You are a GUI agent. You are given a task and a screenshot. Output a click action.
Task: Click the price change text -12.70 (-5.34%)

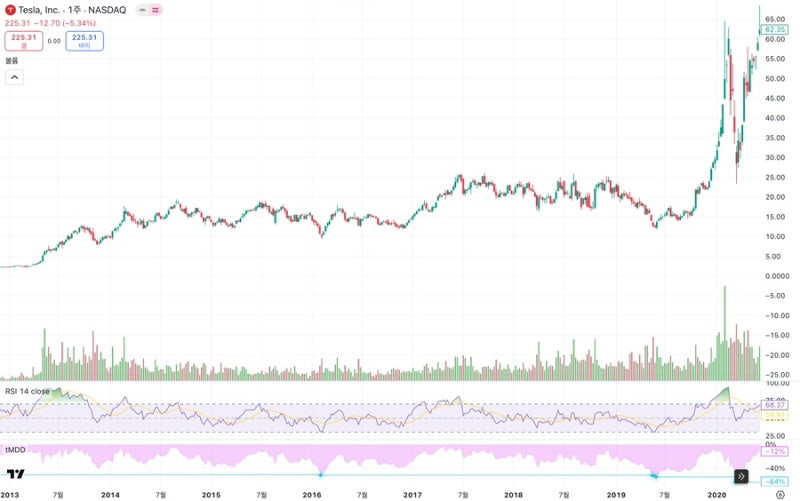click(x=65, y=23)
